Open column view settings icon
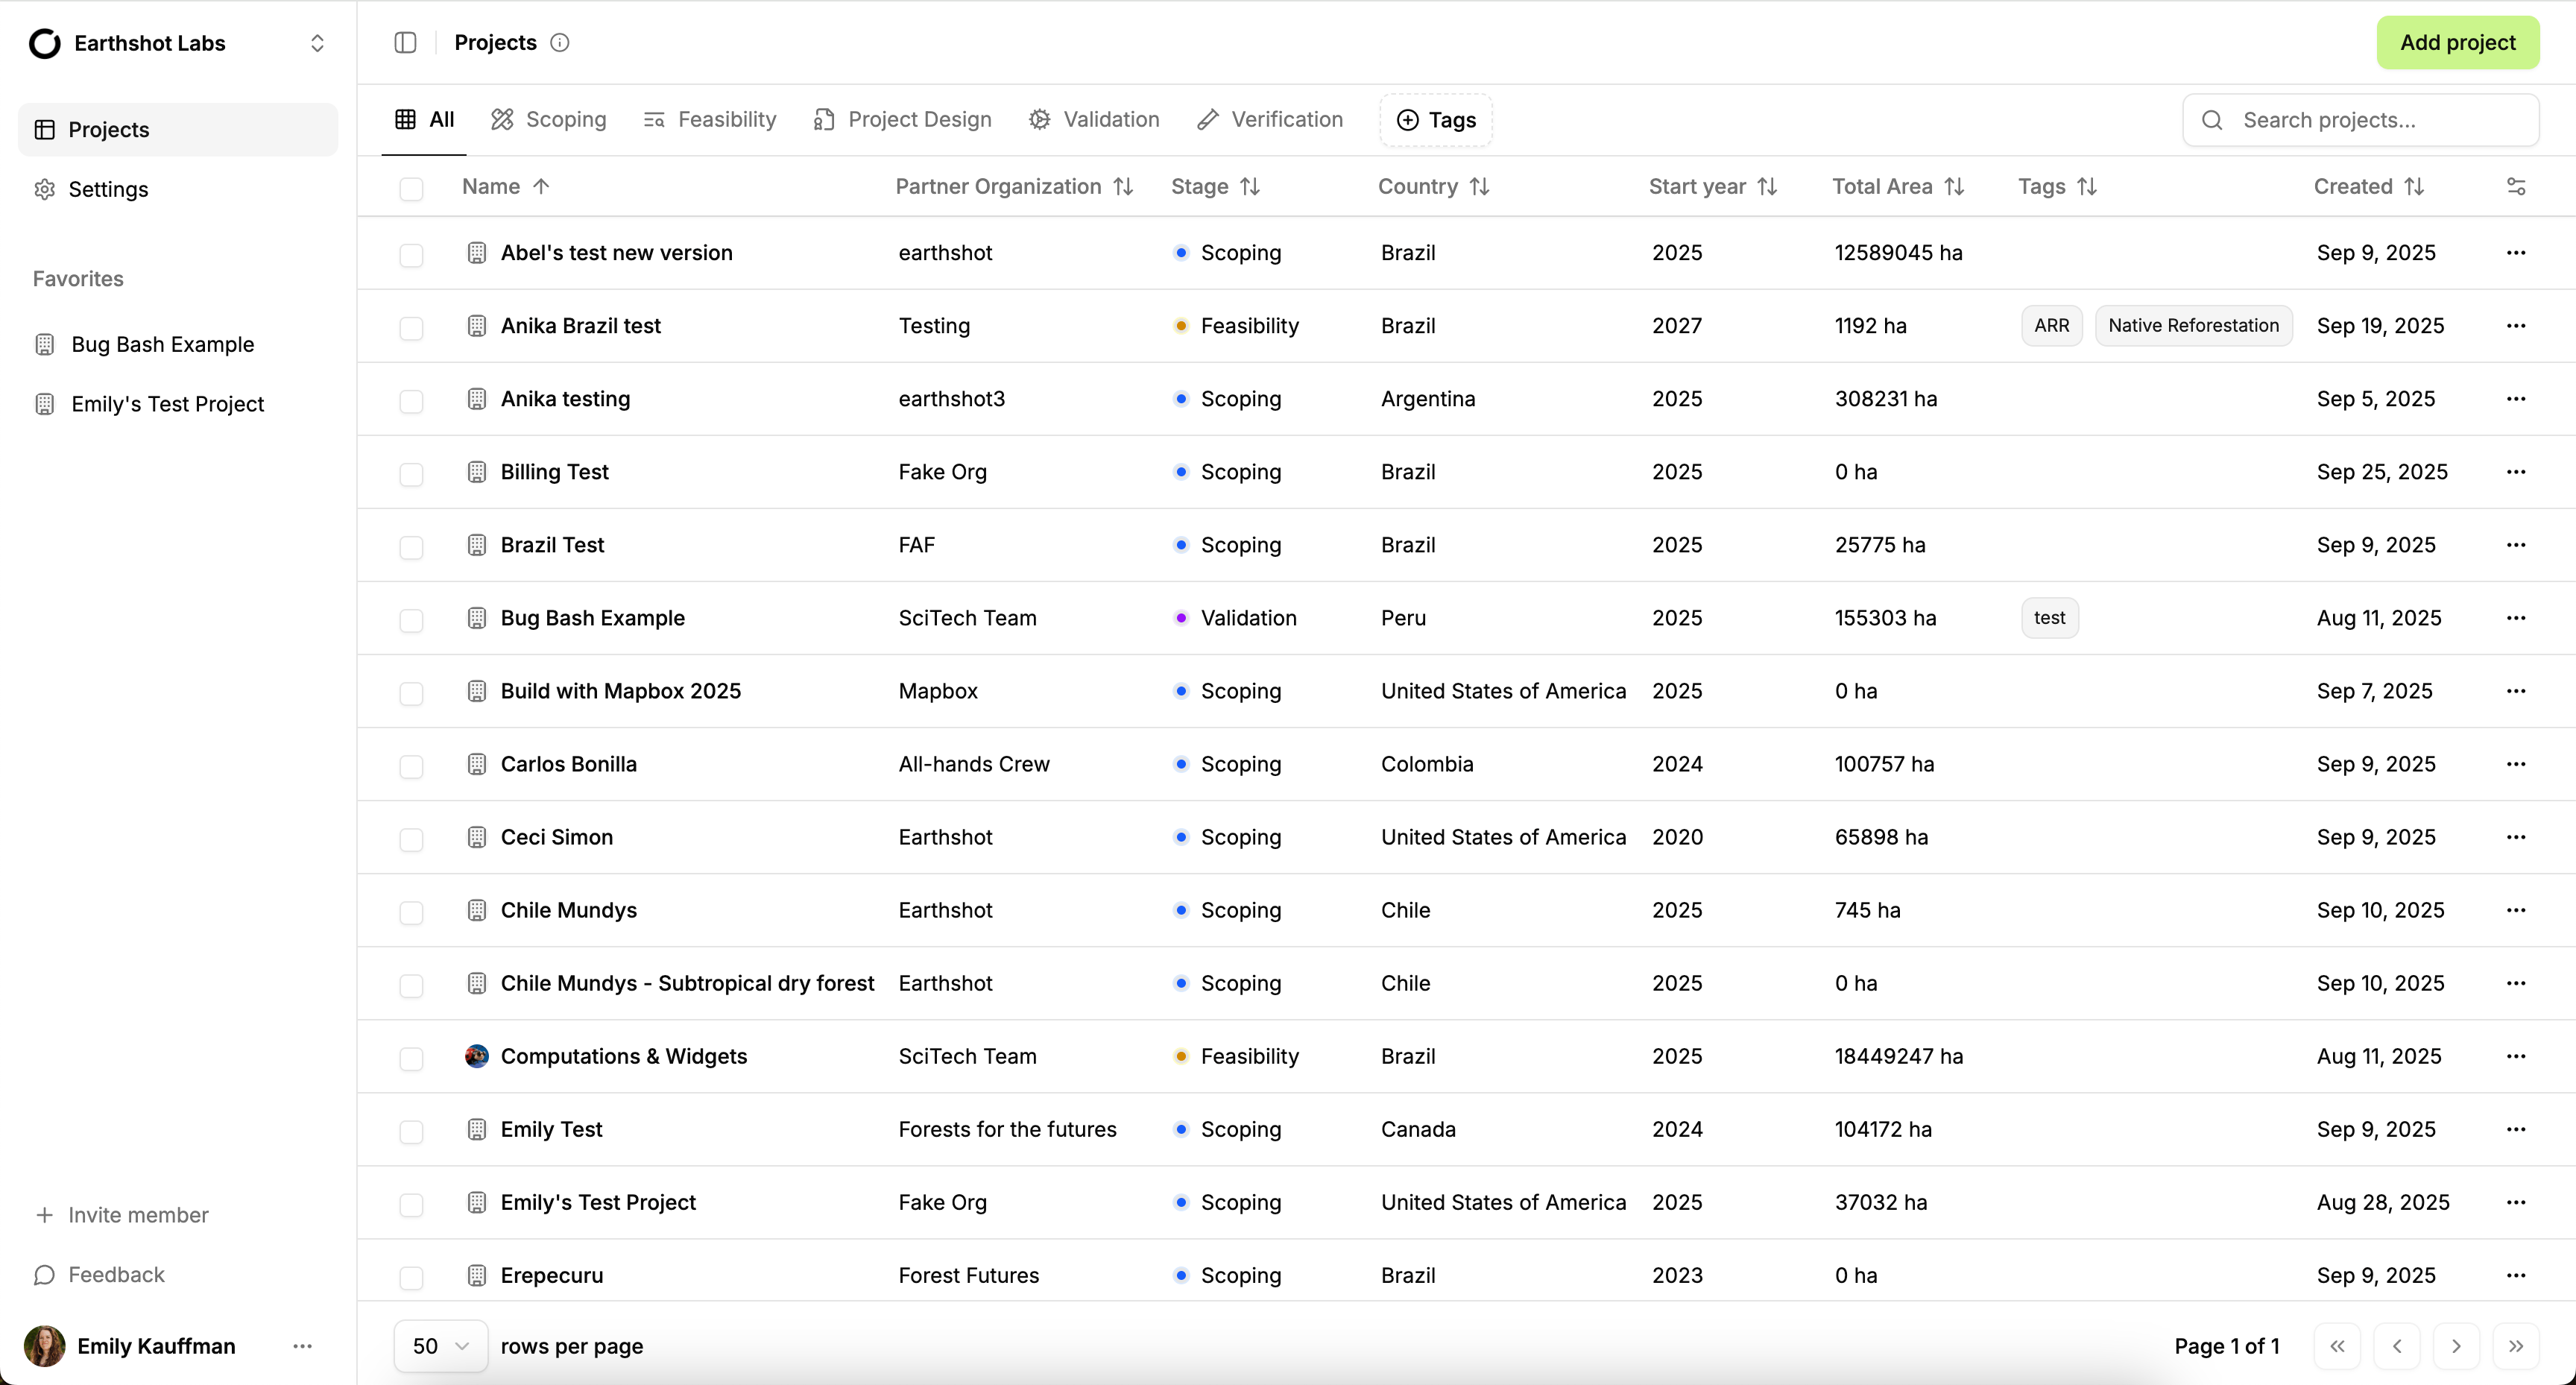 tap(2516, 186)
